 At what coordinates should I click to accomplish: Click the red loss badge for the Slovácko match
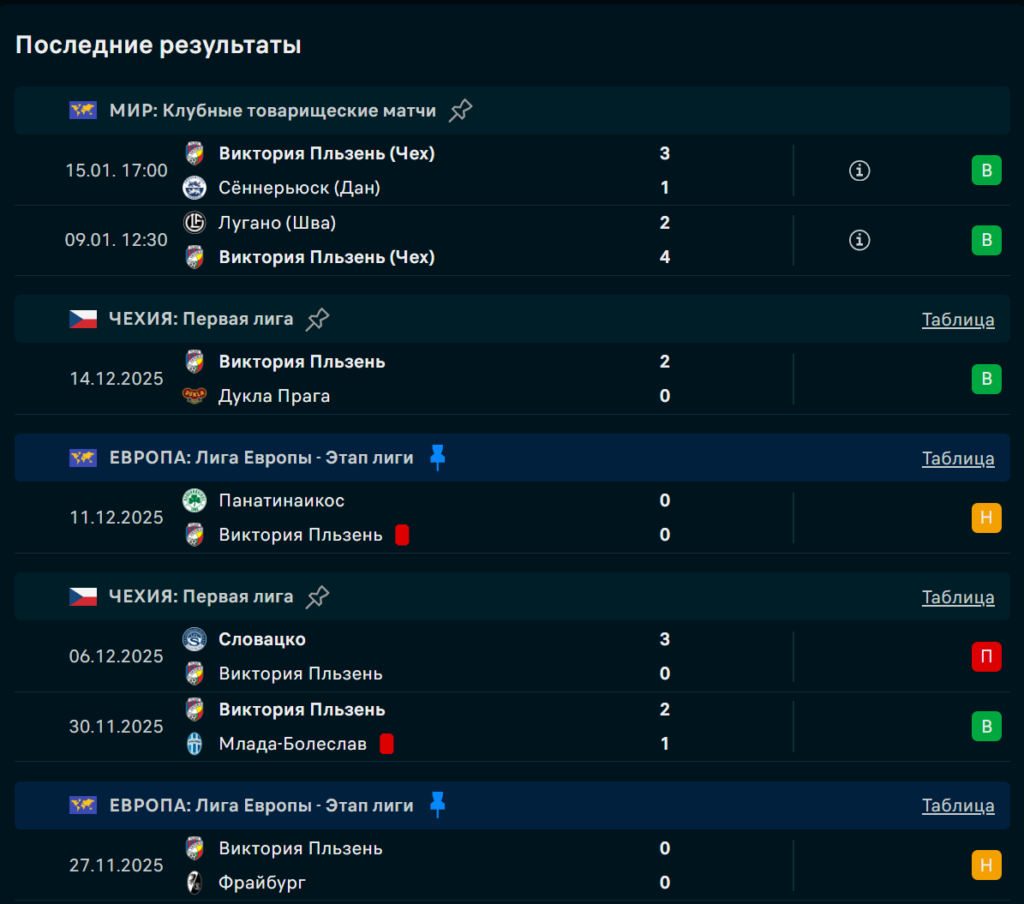click(986, 657)
